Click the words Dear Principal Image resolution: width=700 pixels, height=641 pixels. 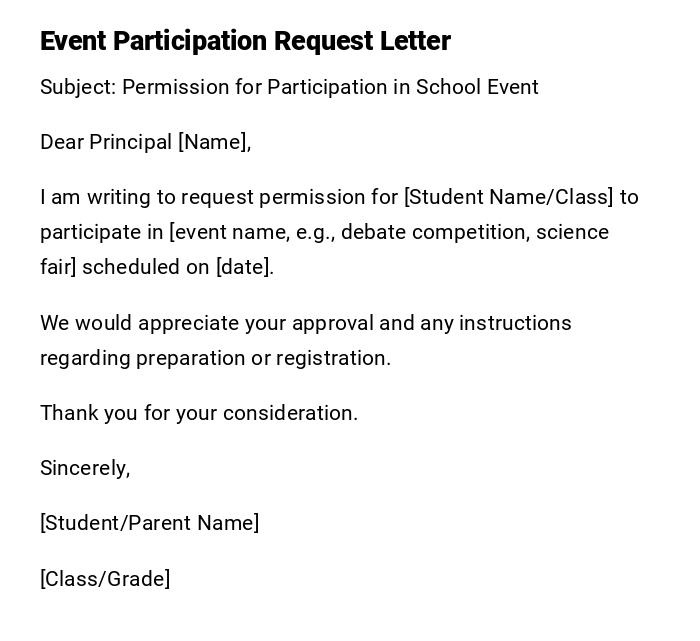pos(106,142)
